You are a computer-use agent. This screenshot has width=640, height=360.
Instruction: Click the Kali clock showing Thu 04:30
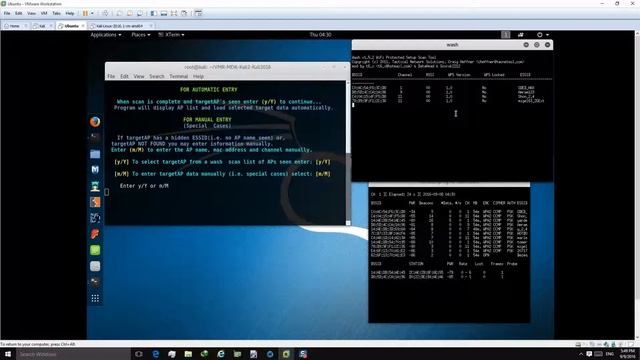[x=320, y=35]
